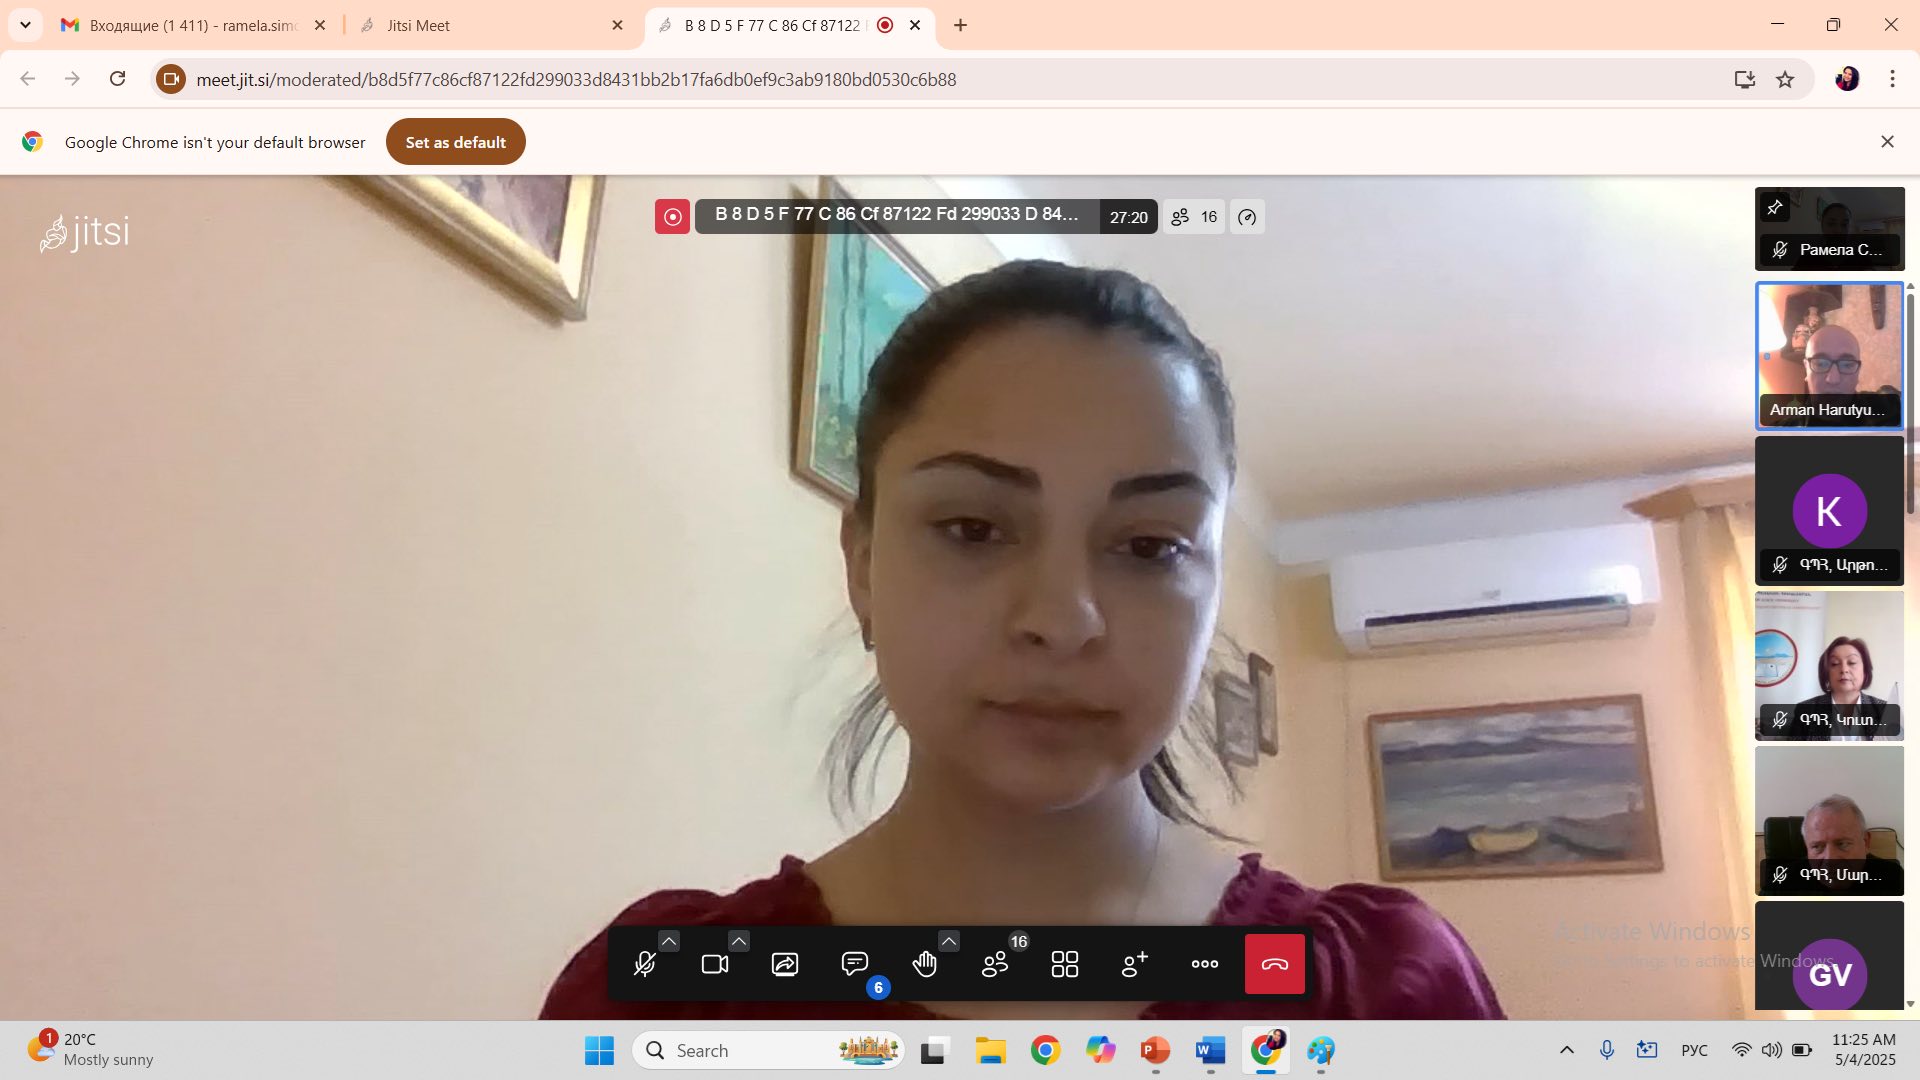Expand audio settings arrow beside the microphone
Image resolution: width=1920 pixels, height=1080 pixels.
[x=669, y=941]
